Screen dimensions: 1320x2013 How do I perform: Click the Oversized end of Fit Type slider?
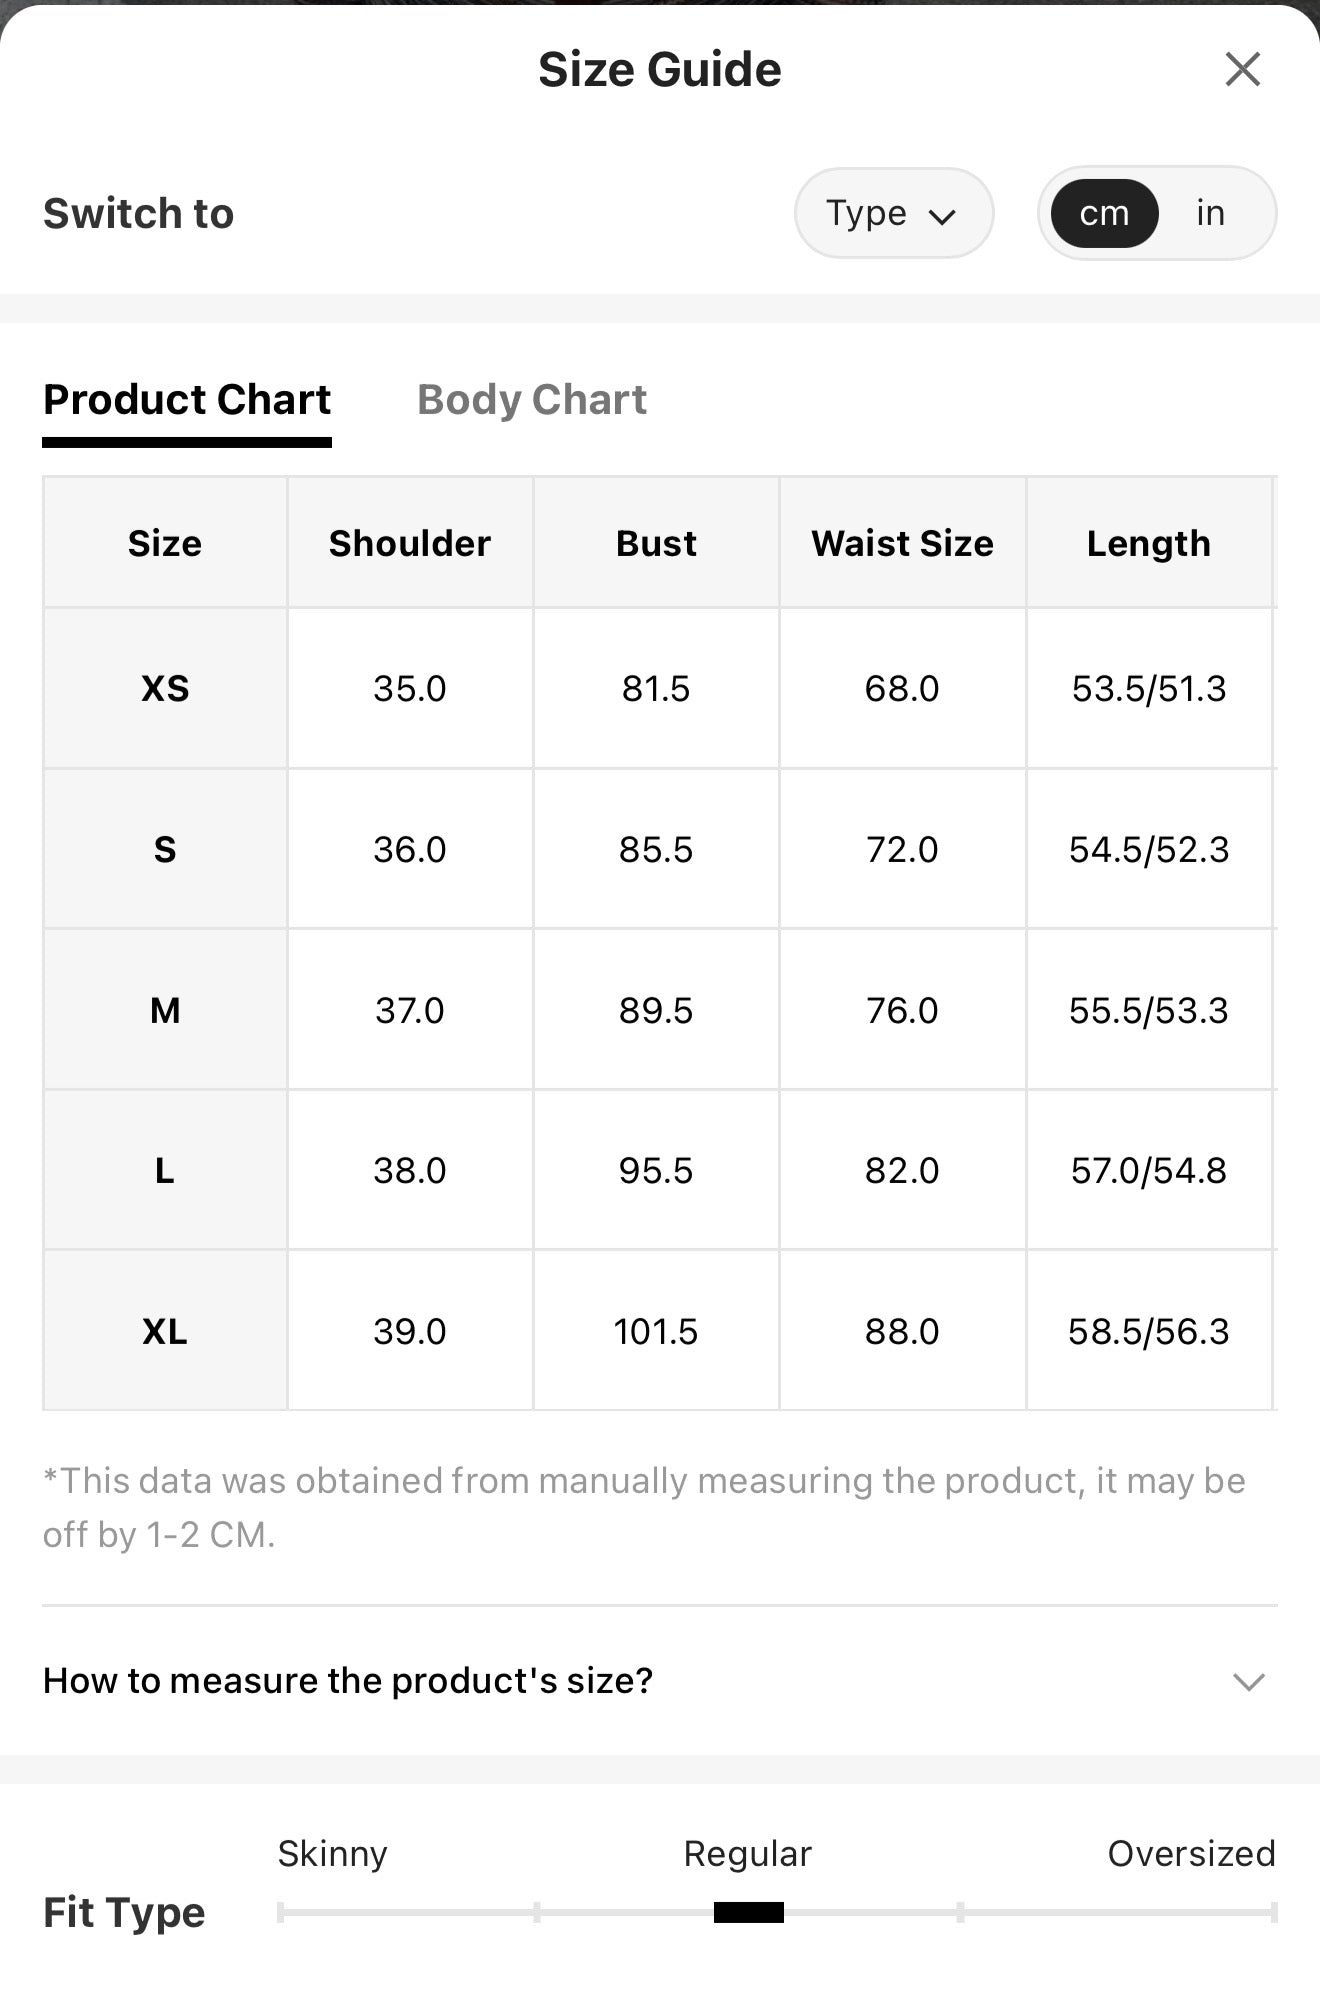[x=1273, y=1912]
